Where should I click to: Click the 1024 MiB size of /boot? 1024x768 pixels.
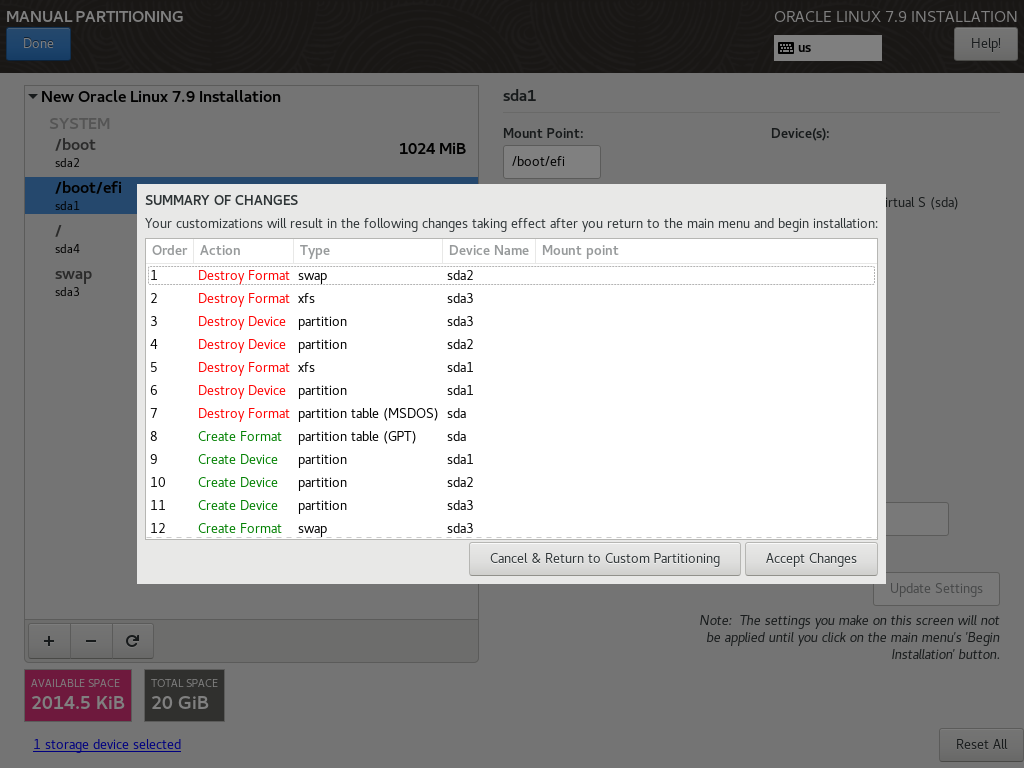432,149
